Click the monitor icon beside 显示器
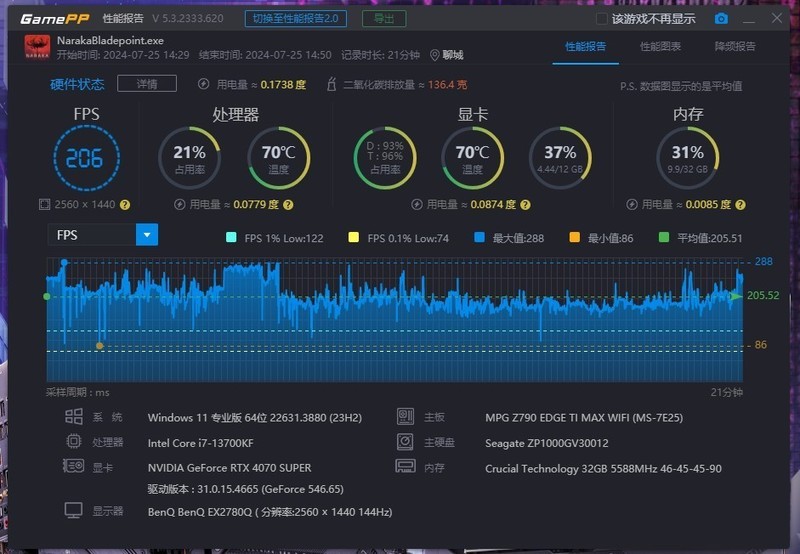 tap(73, 510)
